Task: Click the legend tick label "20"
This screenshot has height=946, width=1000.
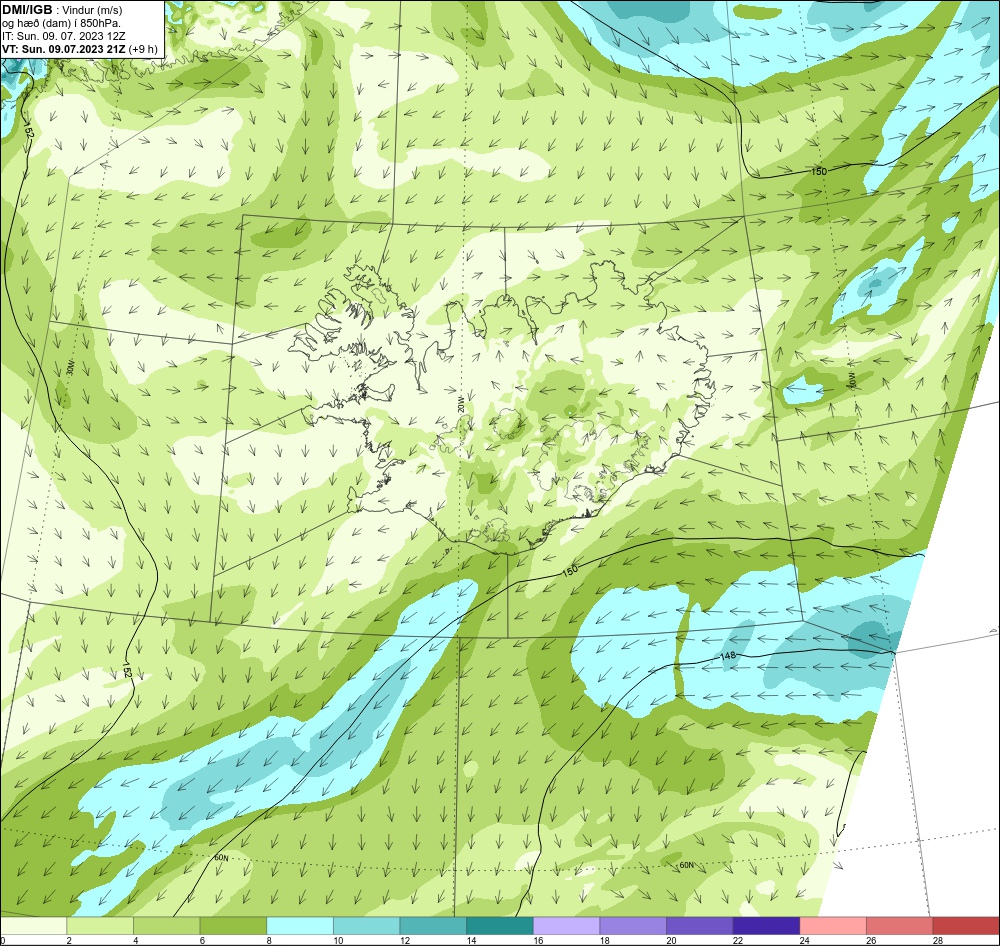Action: pyautogui.click(x=672, y=940)
